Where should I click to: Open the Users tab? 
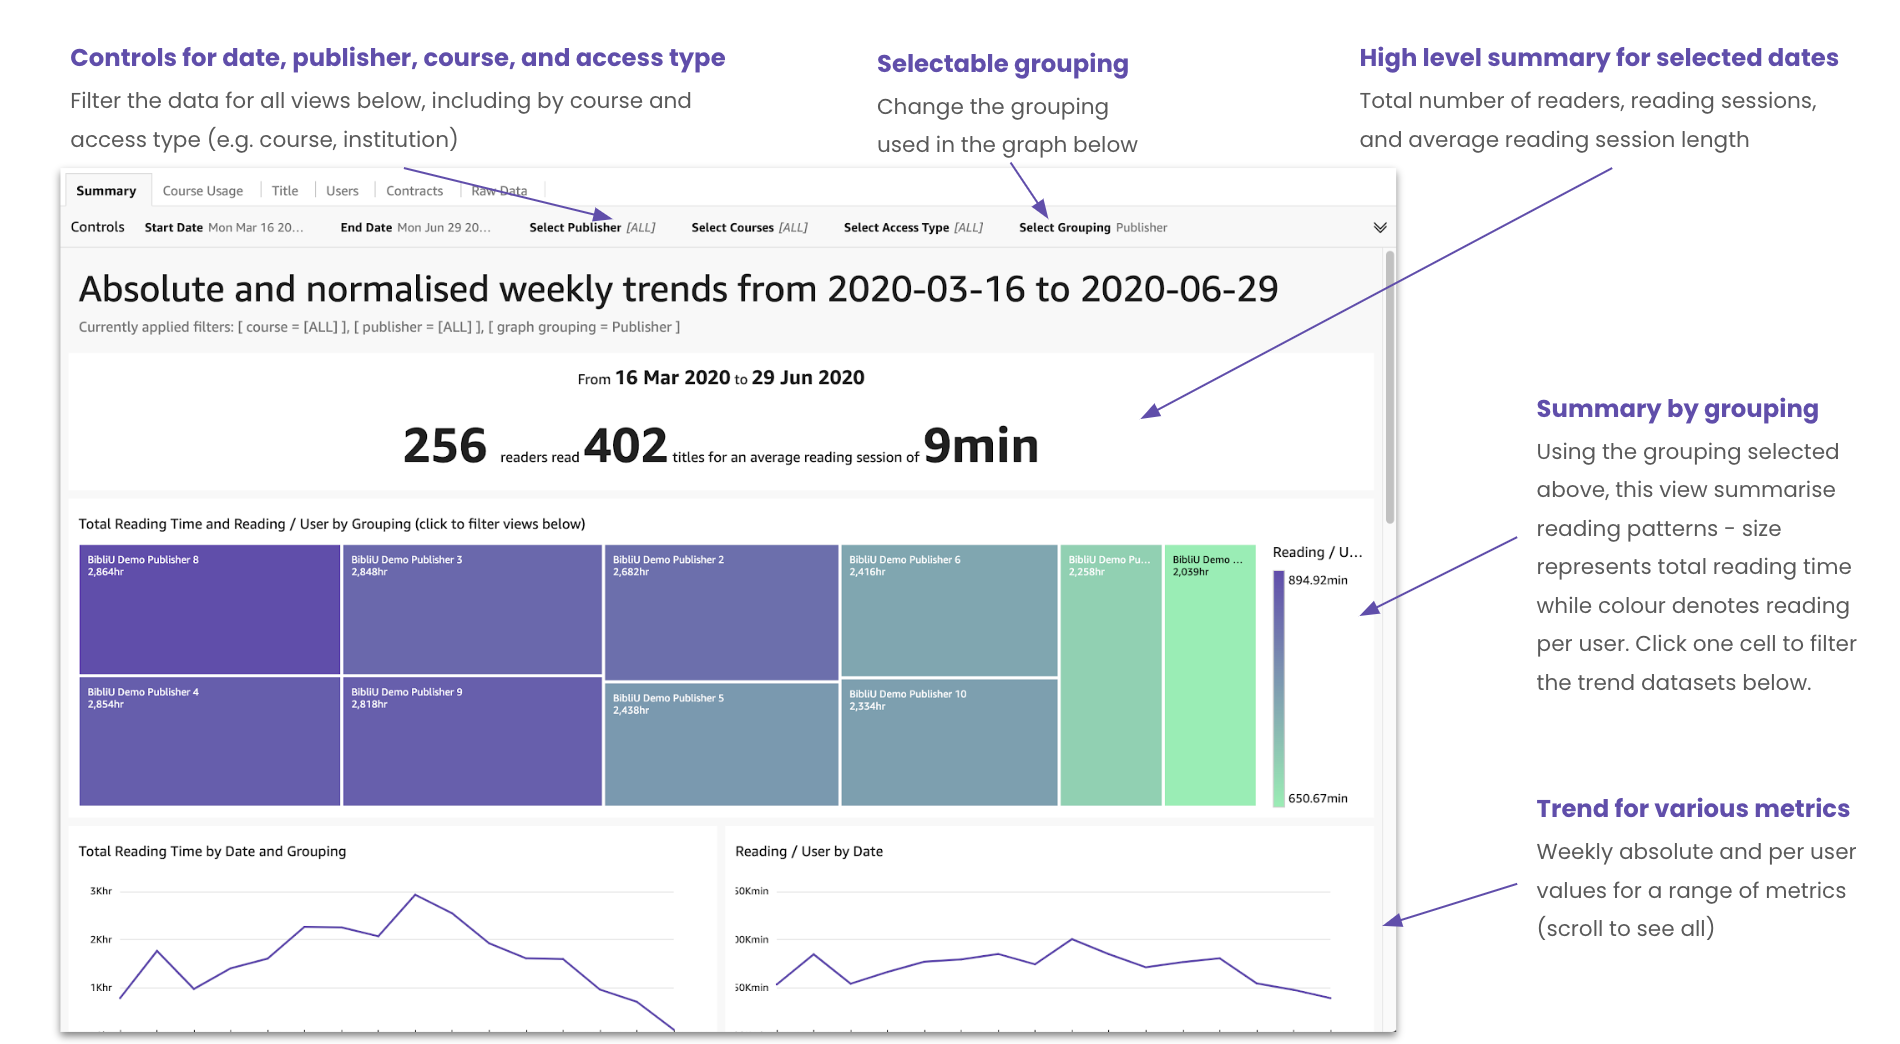(342, 191)
